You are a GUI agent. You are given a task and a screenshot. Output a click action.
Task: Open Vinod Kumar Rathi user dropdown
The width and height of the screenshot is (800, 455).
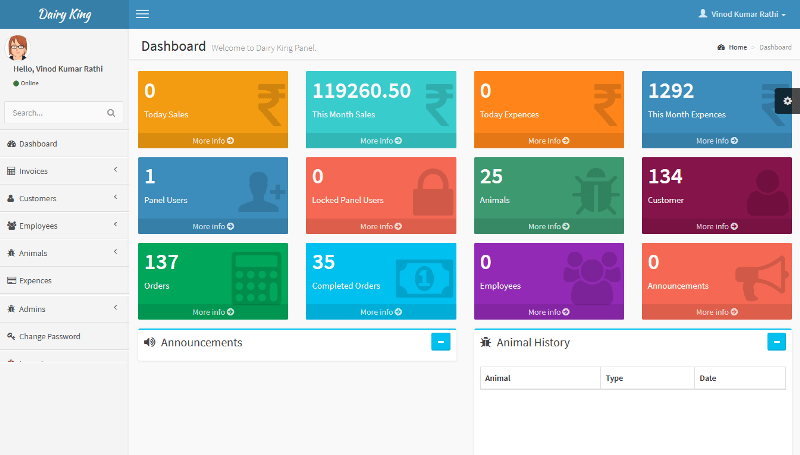coord(741,14)
